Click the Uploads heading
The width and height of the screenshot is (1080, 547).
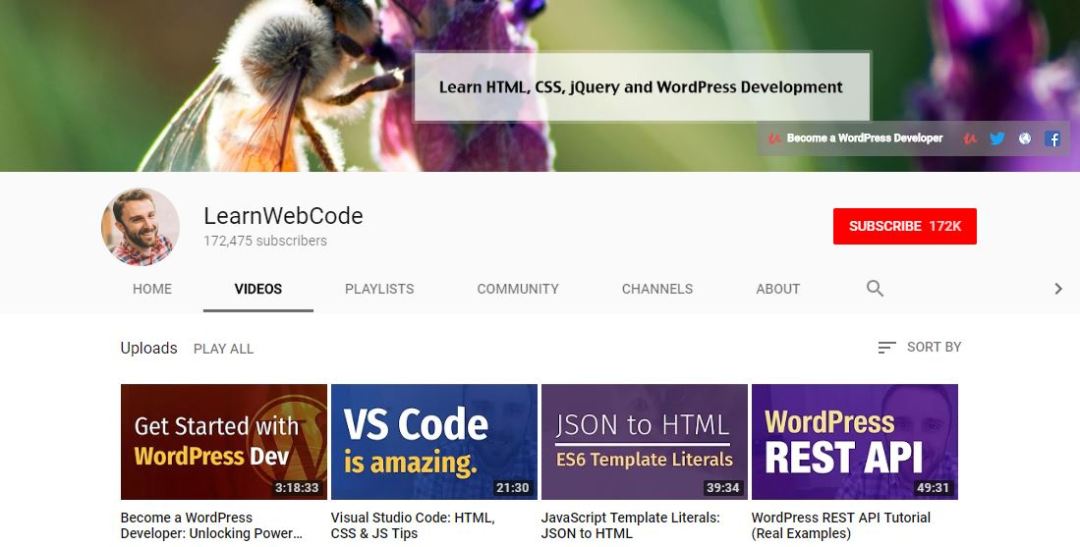point(149,348)
